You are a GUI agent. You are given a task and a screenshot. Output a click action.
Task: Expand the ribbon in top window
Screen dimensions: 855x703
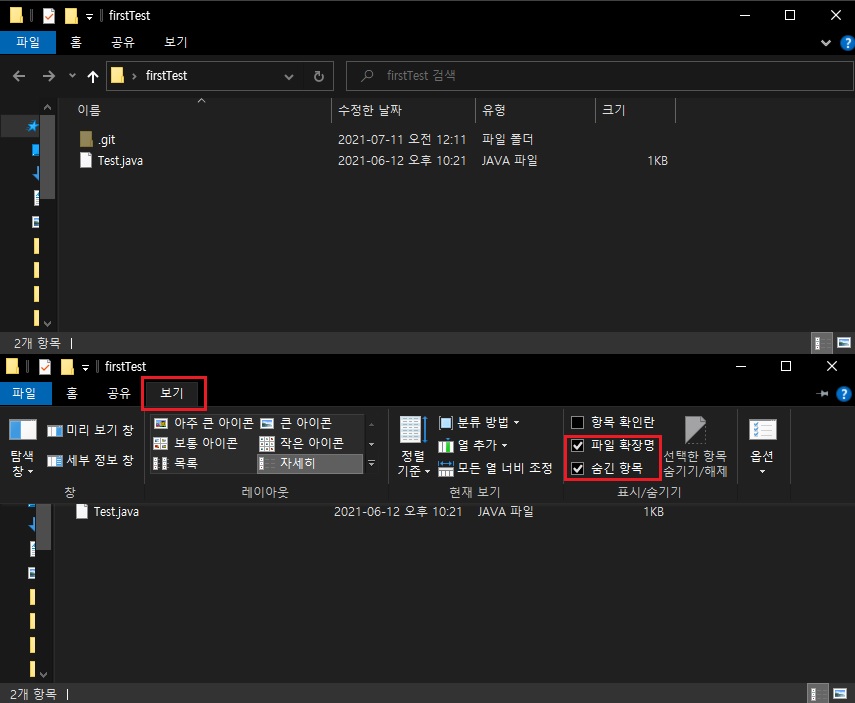point(826,43)
